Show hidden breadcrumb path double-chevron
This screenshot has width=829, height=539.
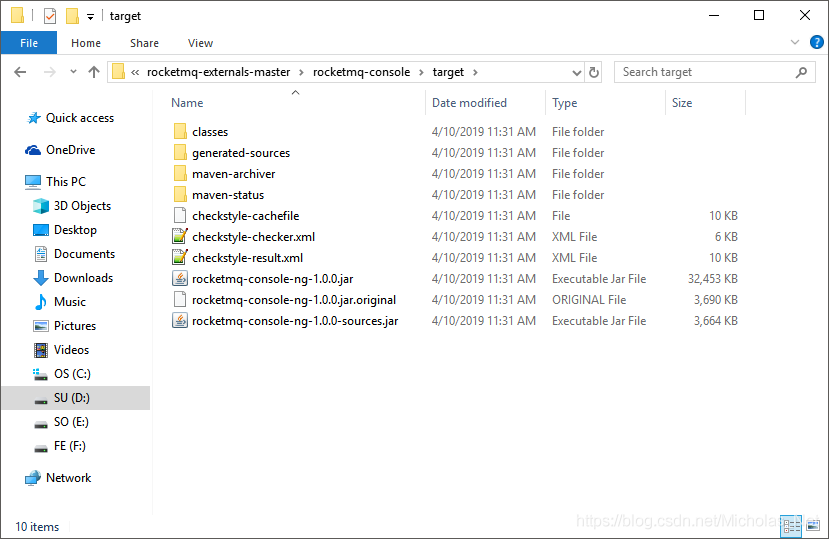tap(135, 72)
